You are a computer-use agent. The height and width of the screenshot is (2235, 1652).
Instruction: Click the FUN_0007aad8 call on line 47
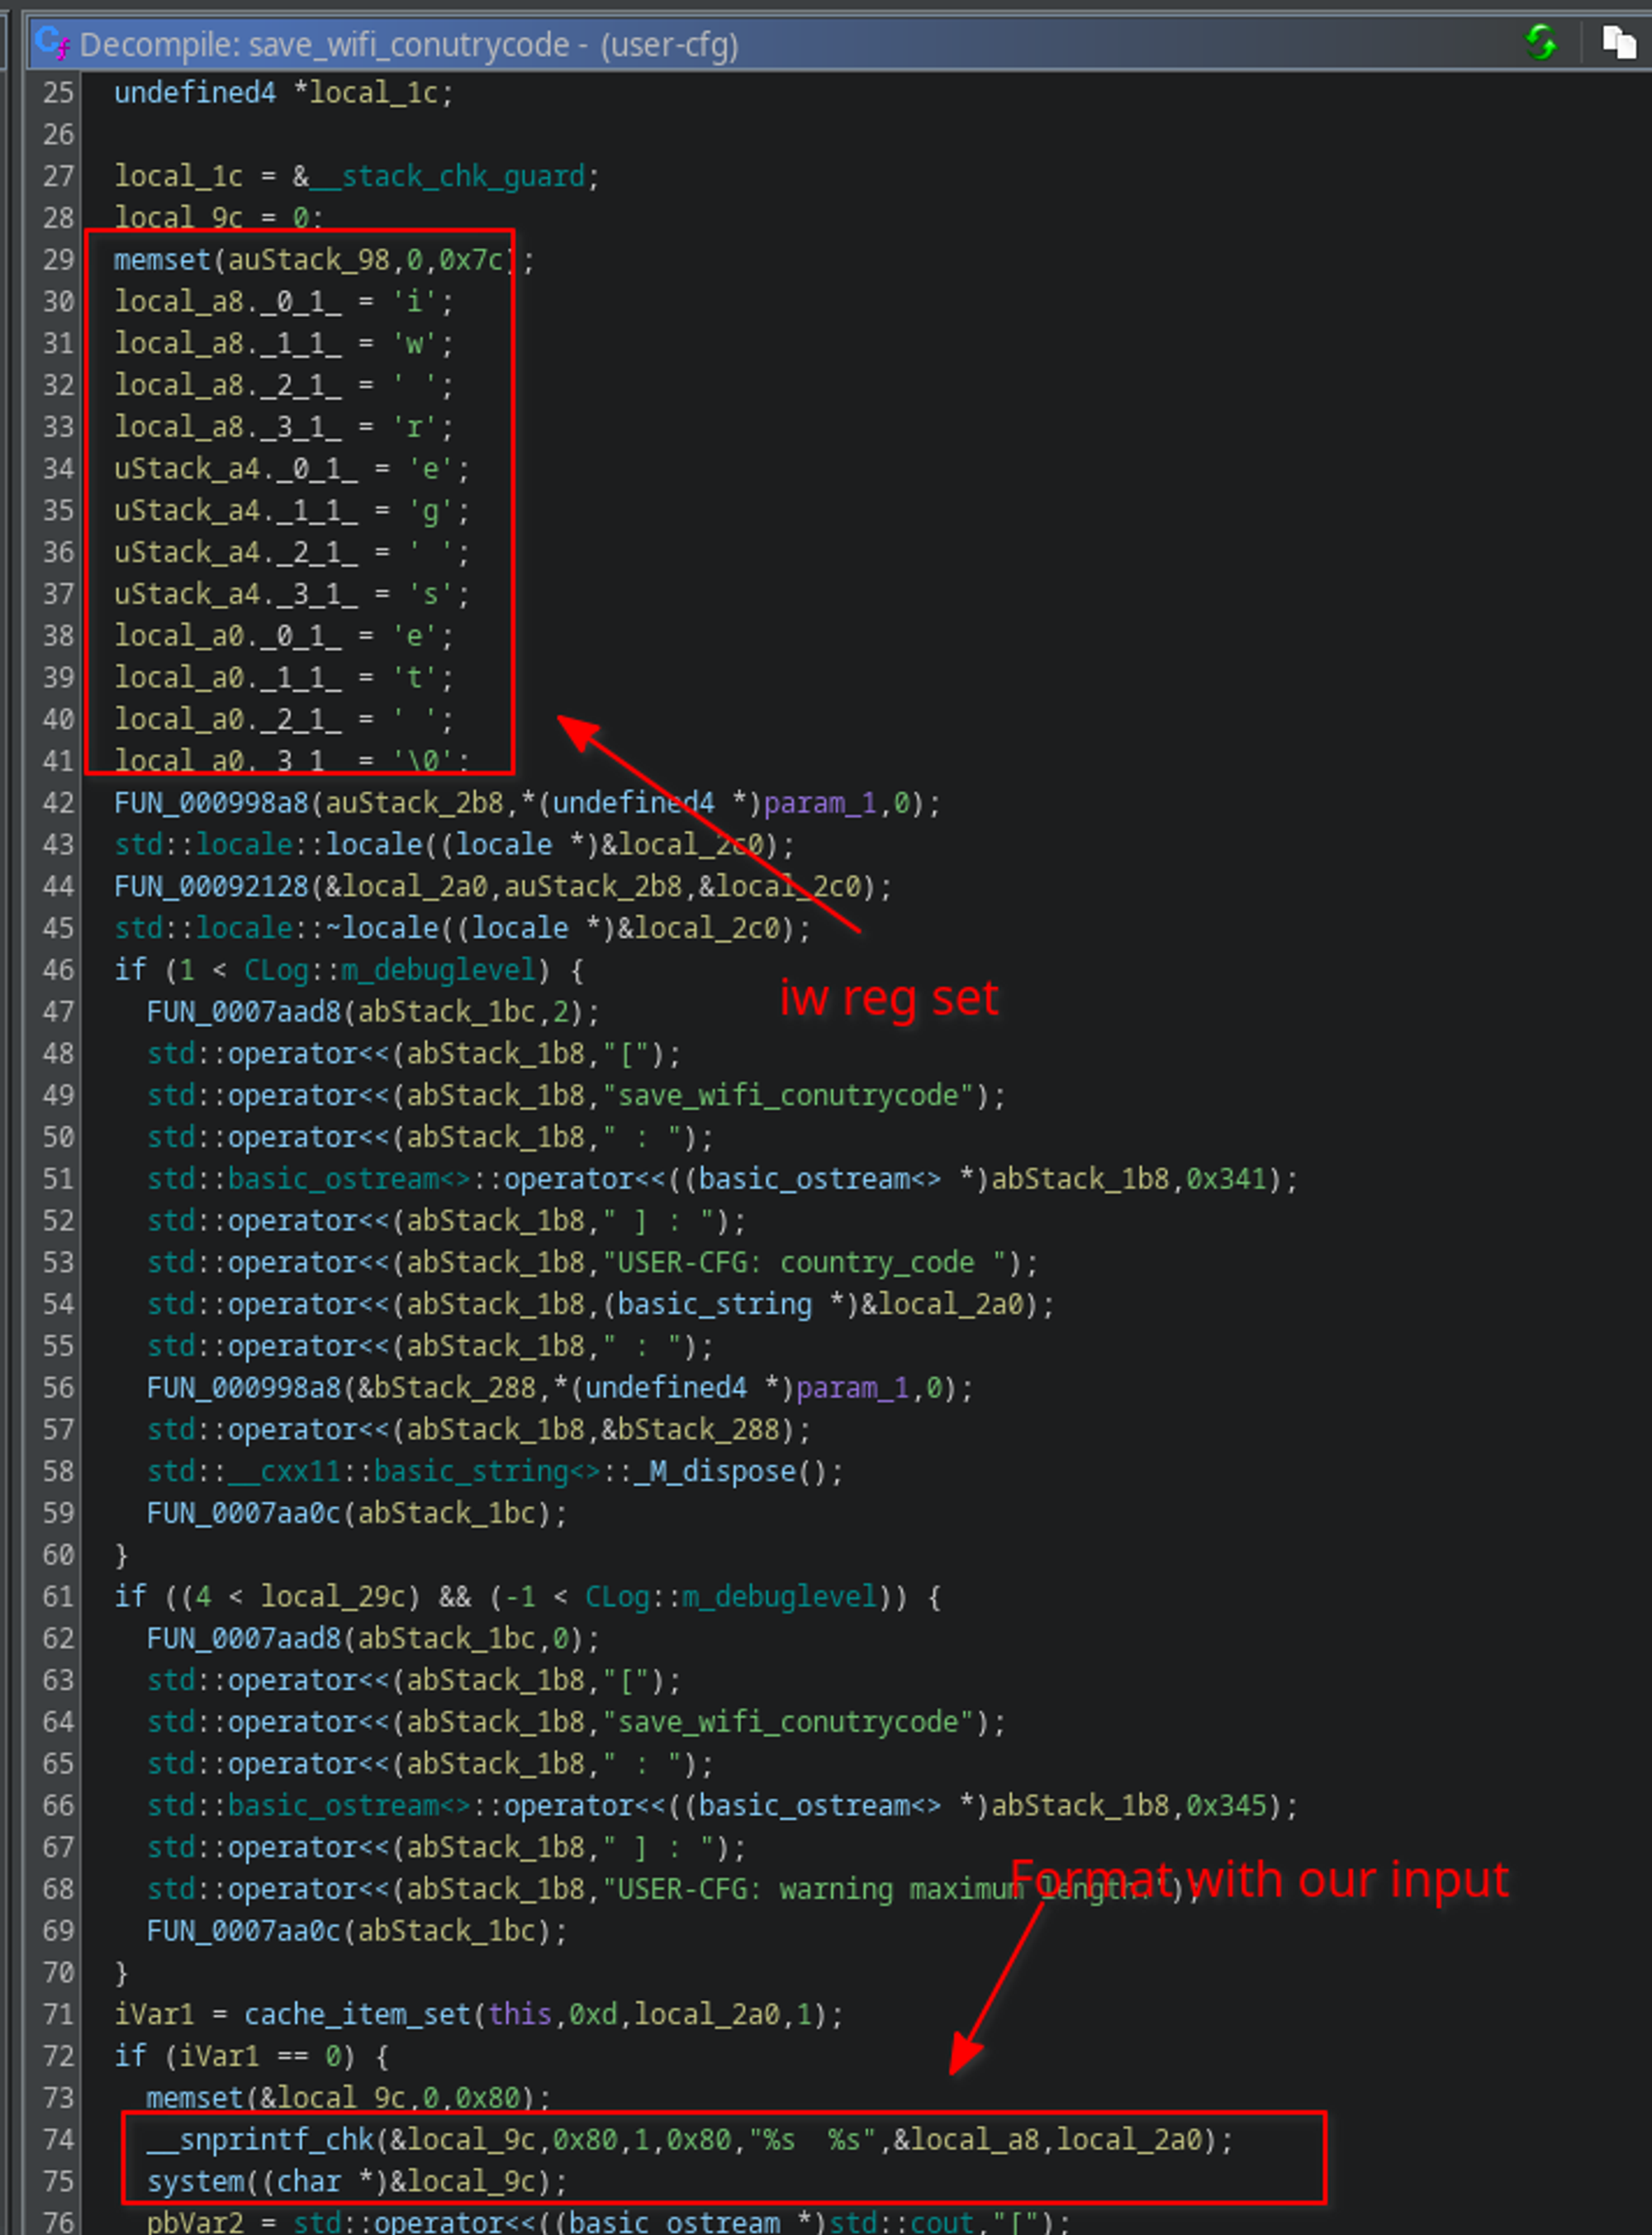(244, 1012)
